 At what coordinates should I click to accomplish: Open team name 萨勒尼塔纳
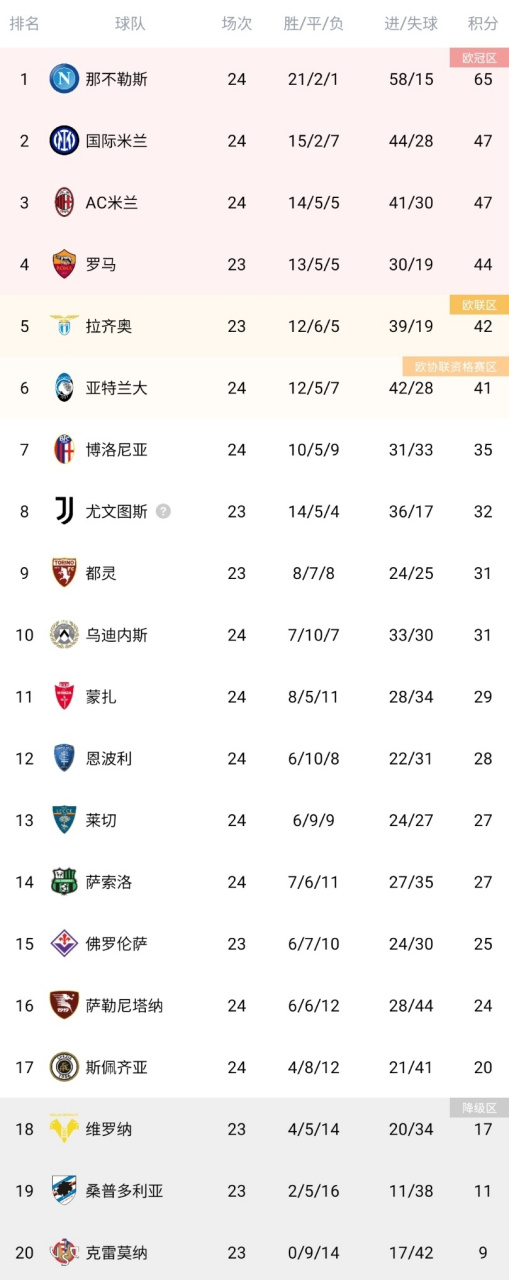(x=125, y=1006)
